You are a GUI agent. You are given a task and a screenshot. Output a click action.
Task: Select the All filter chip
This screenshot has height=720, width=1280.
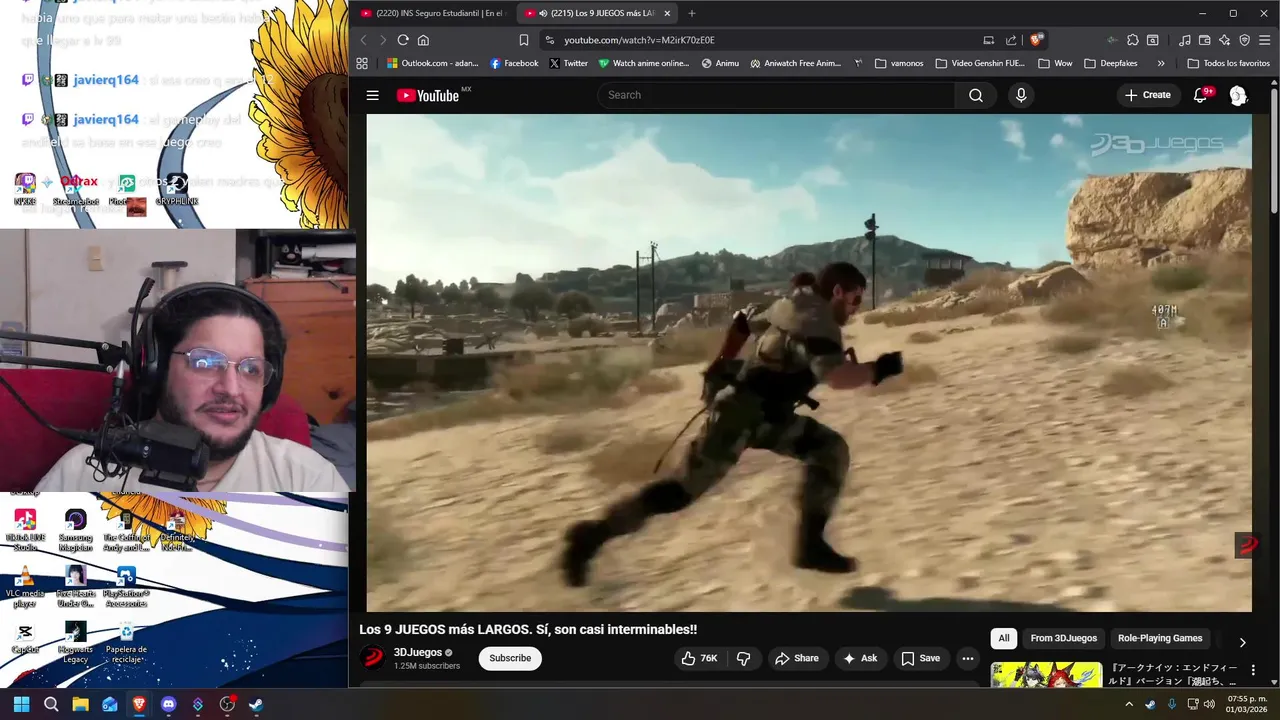pyautogui.click(x=1004, y=638)
